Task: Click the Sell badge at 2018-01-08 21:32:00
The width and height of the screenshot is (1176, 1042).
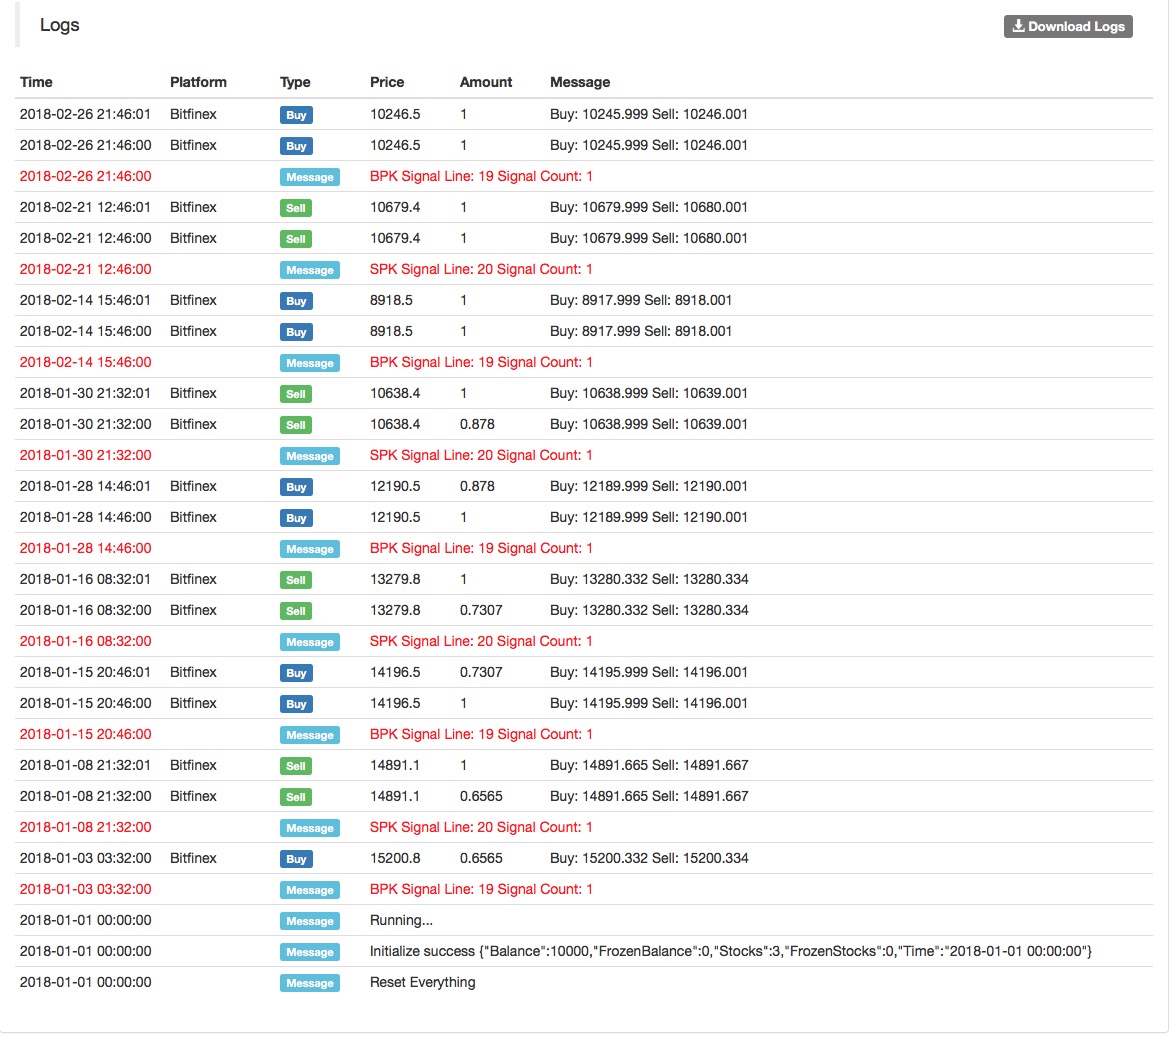Action: point(296,797)
